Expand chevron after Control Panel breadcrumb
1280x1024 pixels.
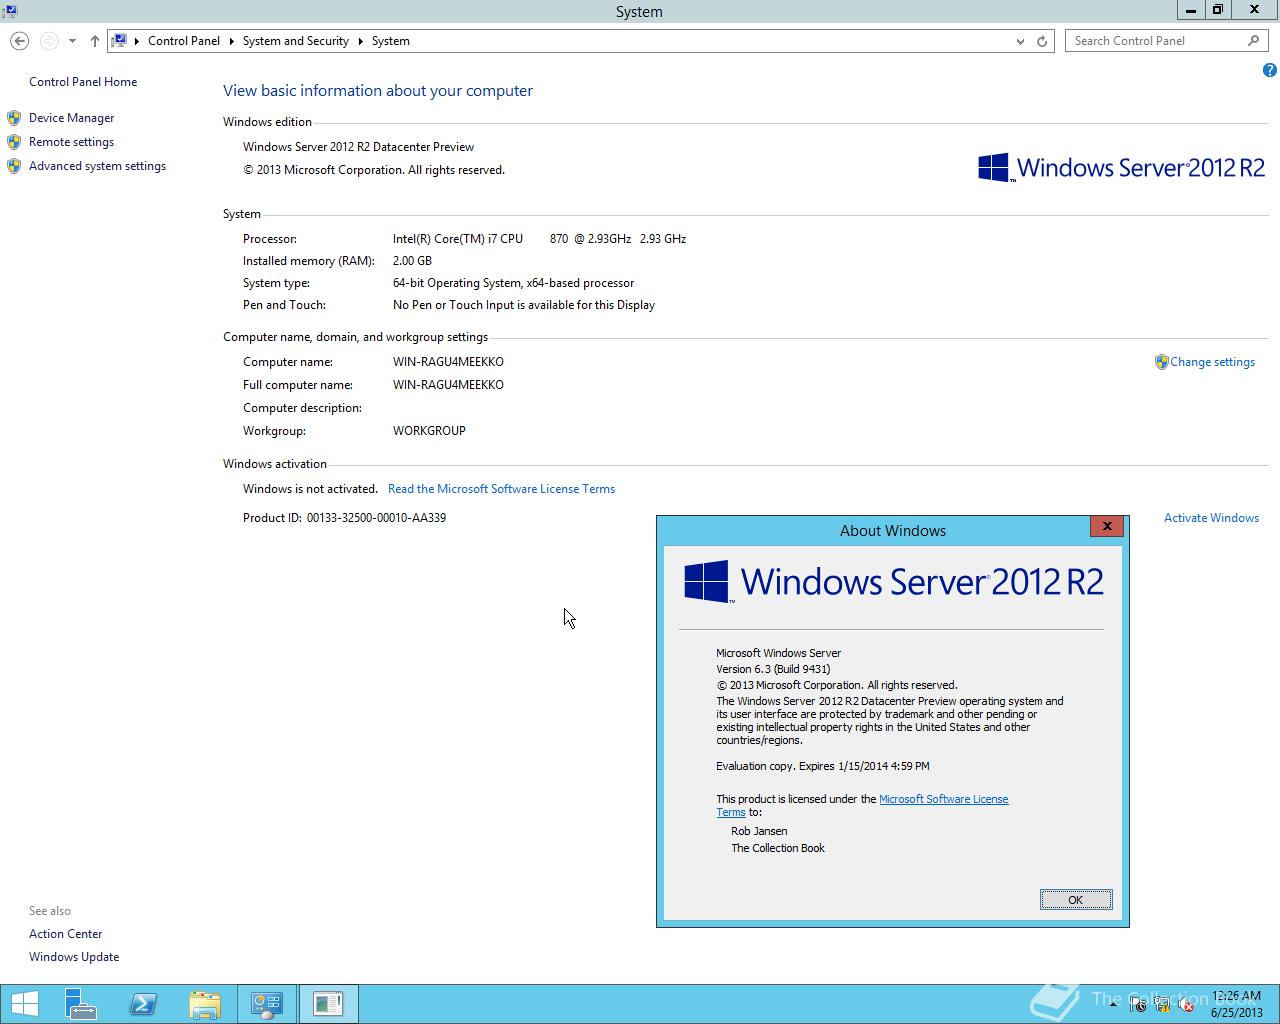click(x=232, y=41)
